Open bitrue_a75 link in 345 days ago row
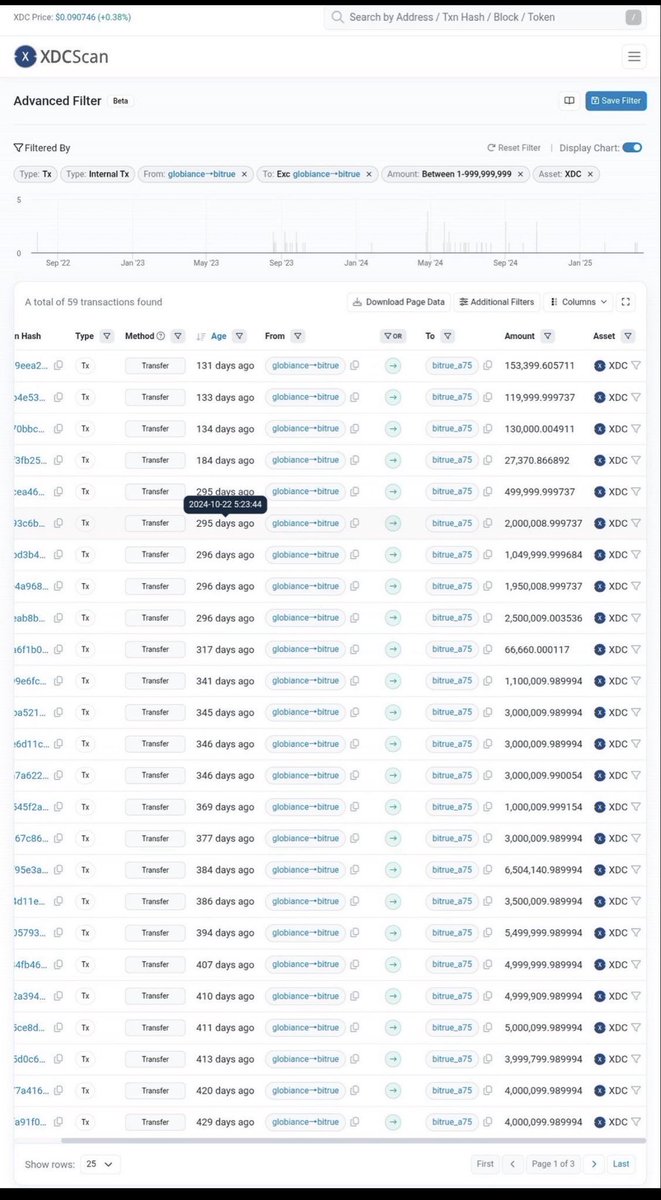Screen dimensions: 661x1200 click(x=452, y=712)
